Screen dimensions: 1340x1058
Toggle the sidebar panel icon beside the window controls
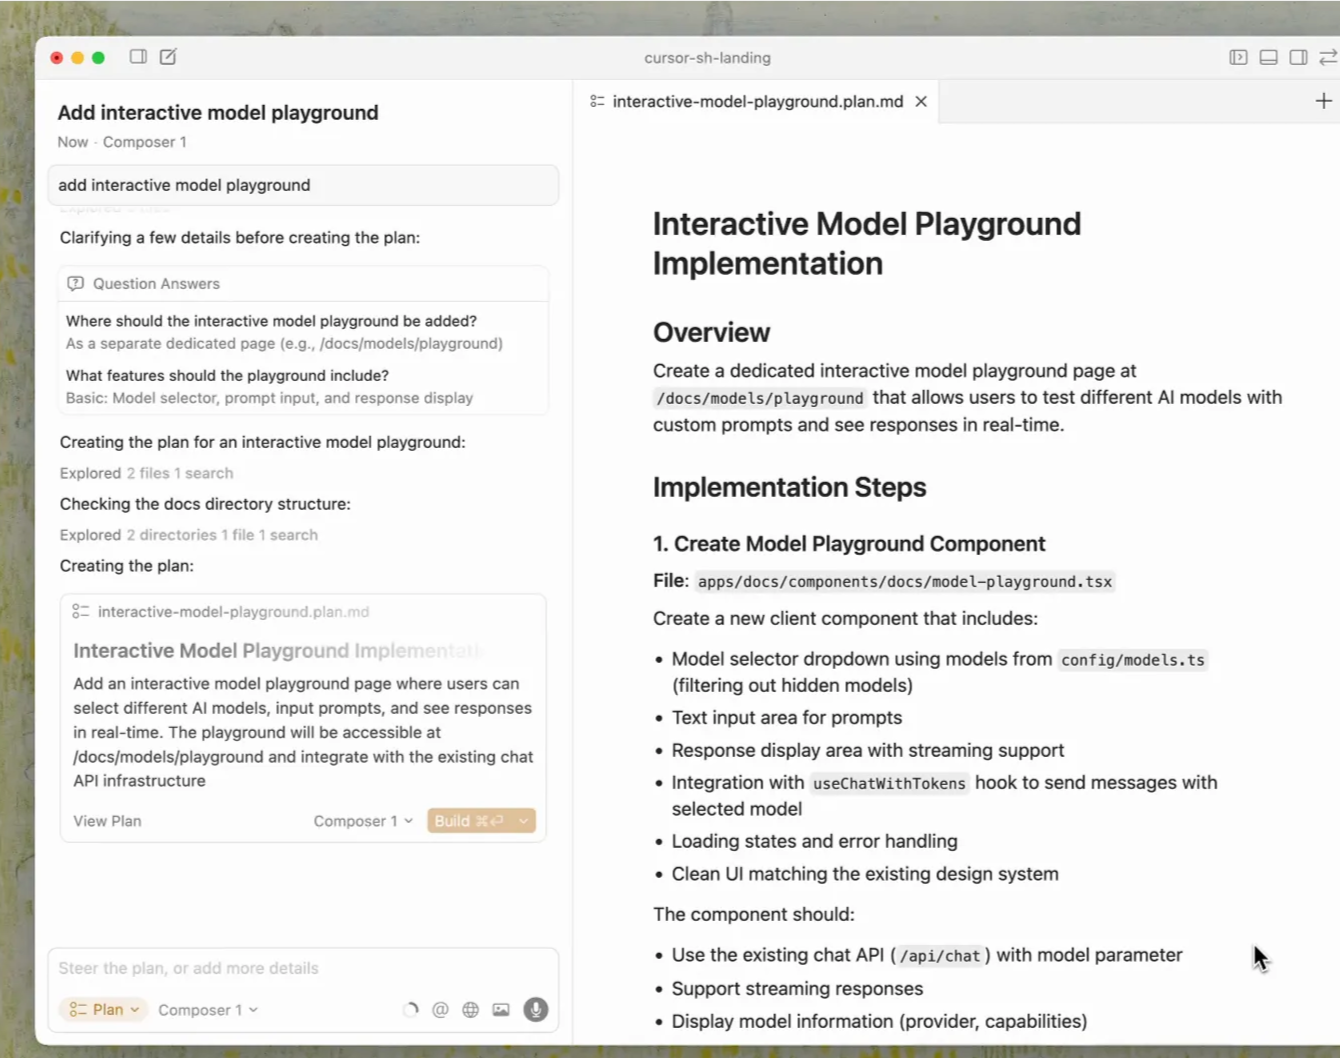tap(138, 57)
